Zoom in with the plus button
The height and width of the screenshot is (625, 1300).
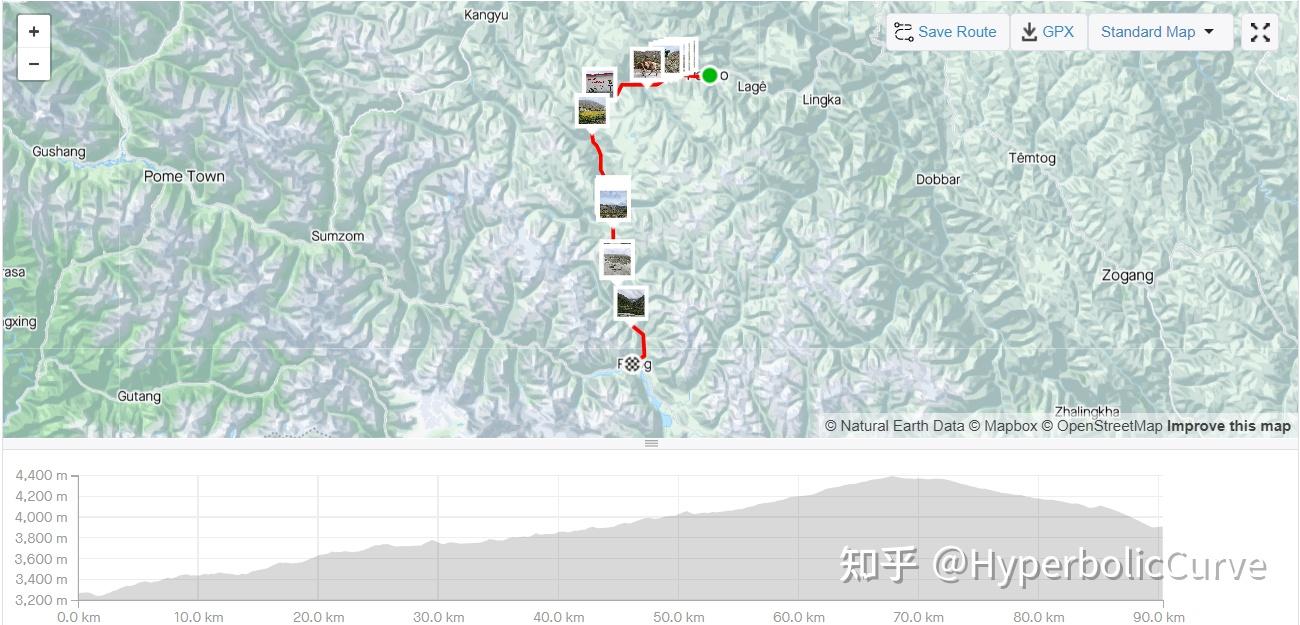(34, 31)
